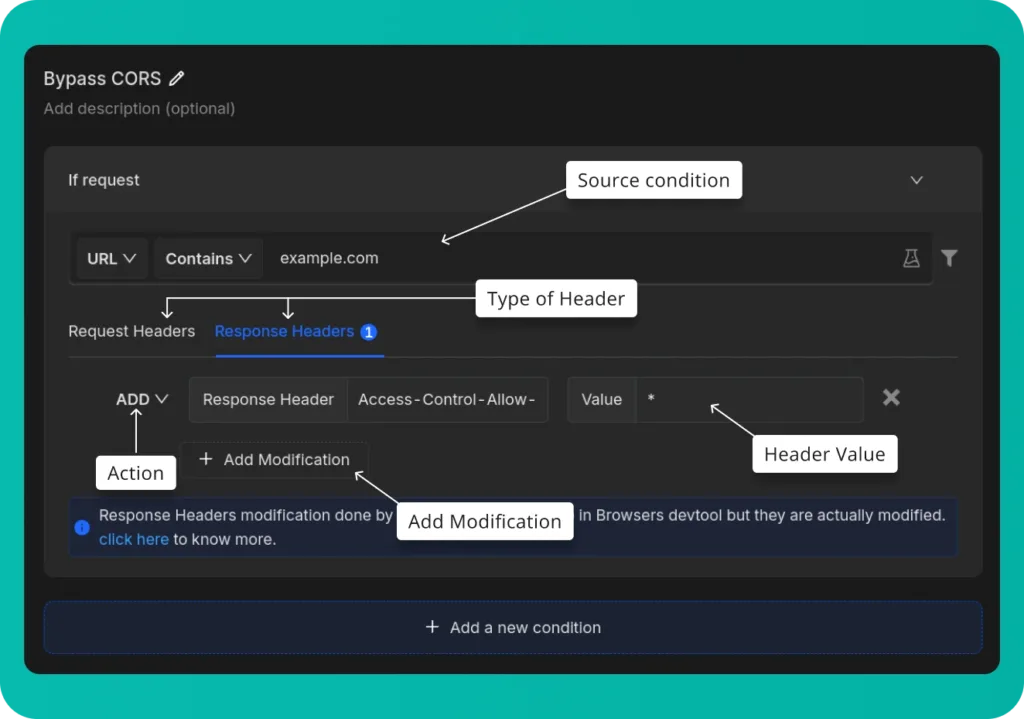Click the Bypass CORS title

103,78
